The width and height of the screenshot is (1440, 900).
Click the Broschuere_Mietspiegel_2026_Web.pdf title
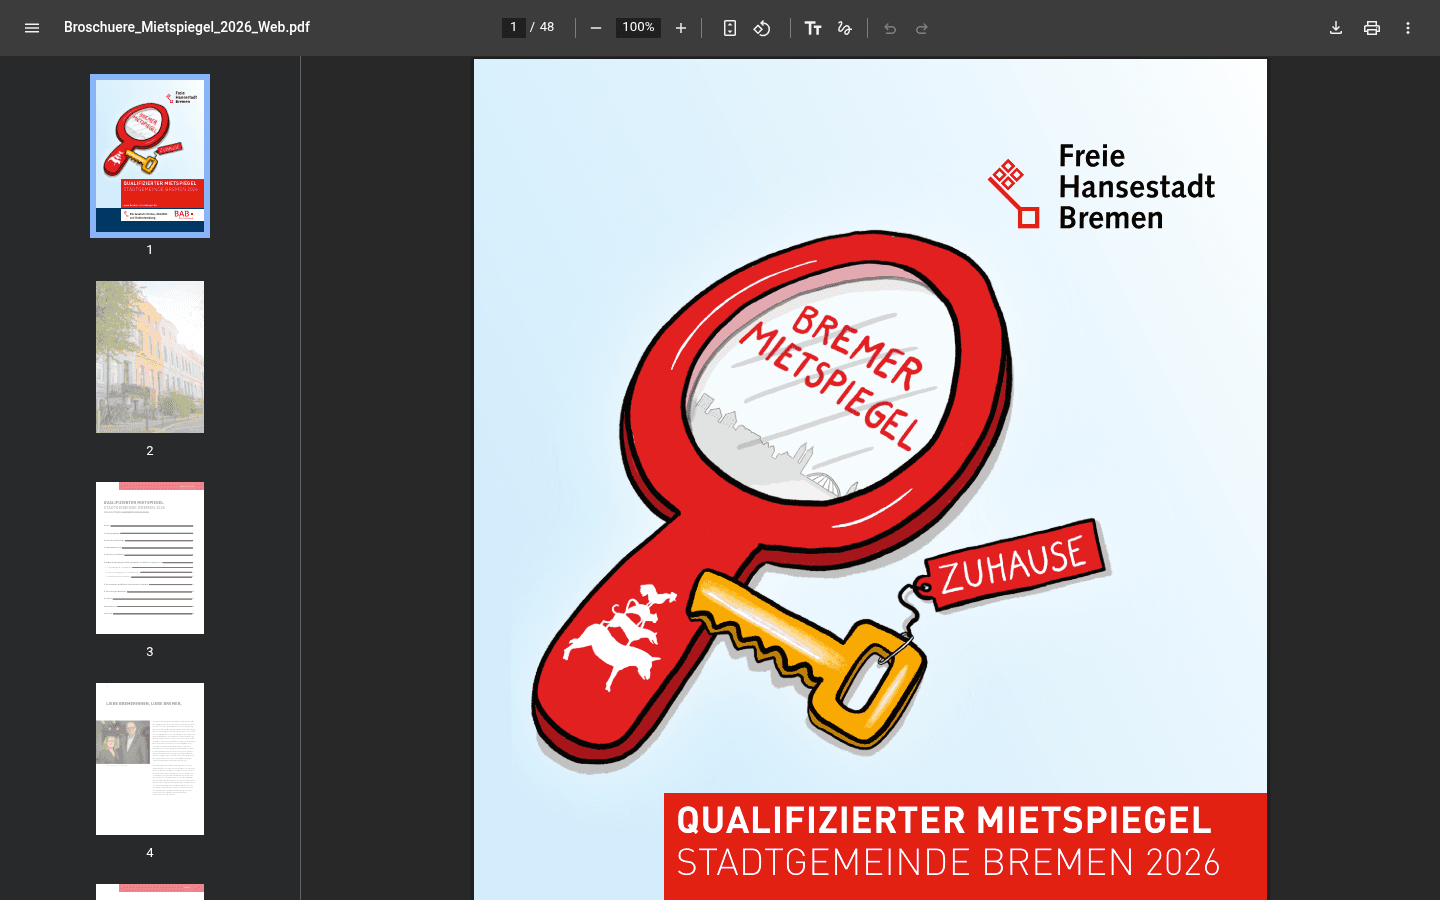(187, 27)
